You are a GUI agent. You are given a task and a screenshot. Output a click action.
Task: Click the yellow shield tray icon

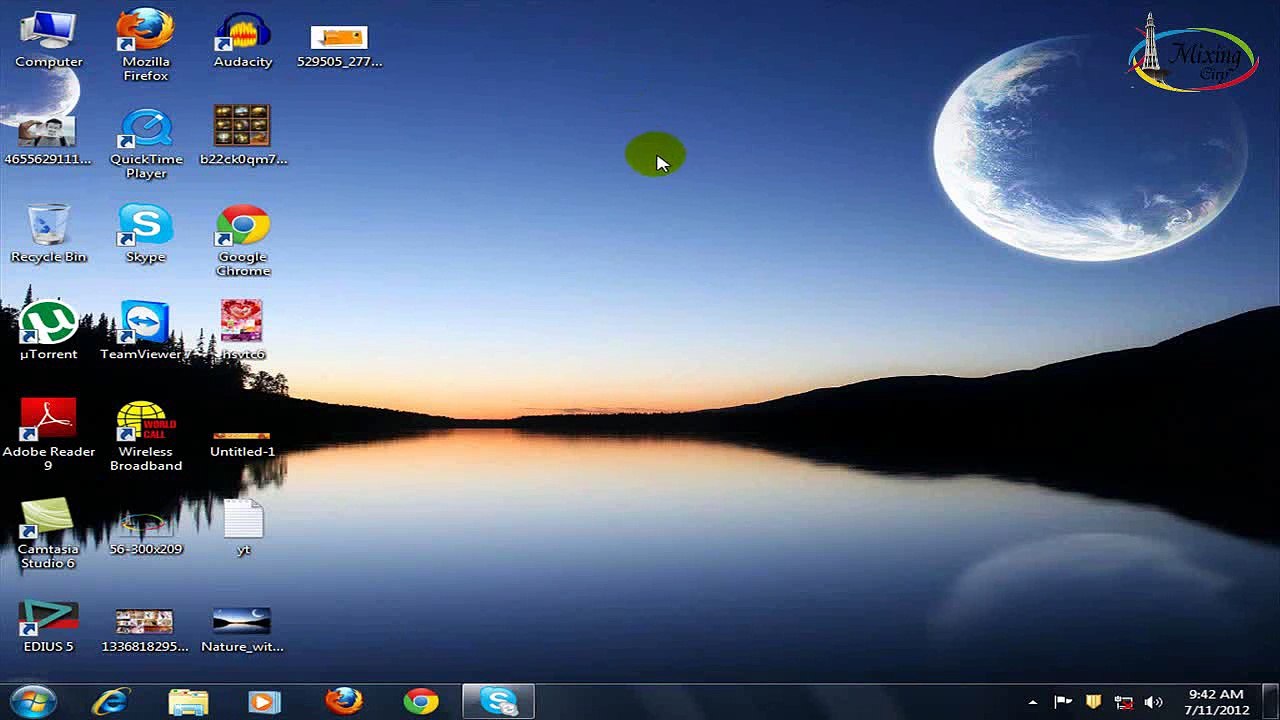click(1093, 702)
